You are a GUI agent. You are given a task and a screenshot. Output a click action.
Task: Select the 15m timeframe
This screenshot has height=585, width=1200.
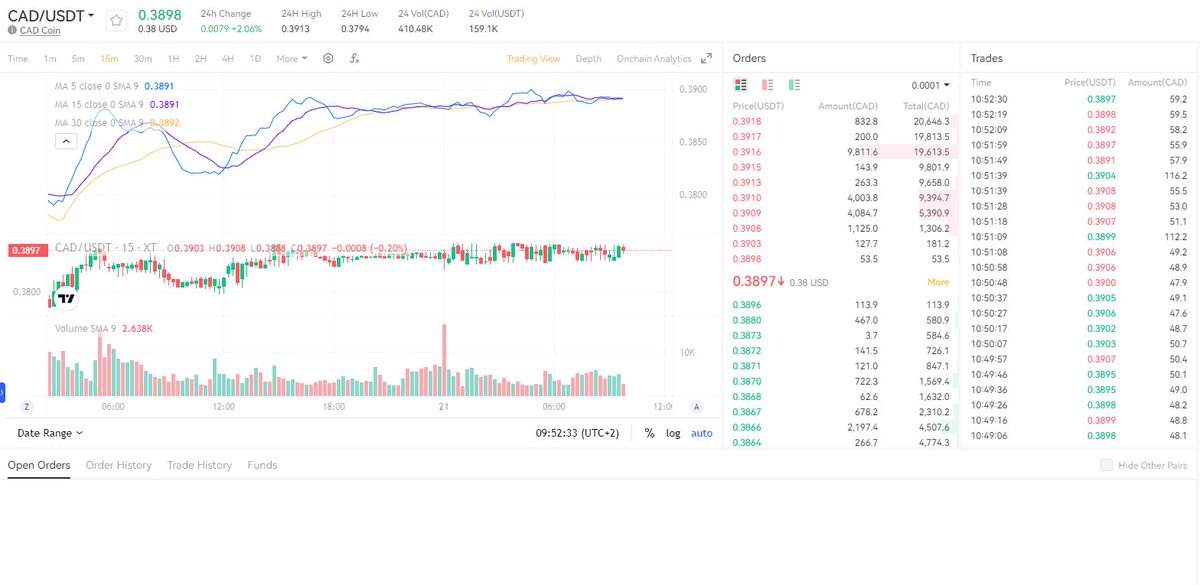(109, 59)
